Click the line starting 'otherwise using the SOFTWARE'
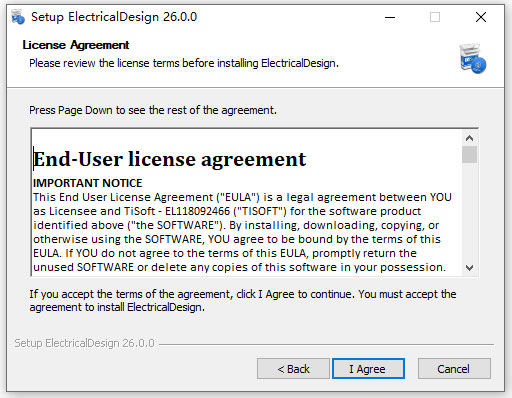Screen dimensions: 512x398 coord(237,239)
